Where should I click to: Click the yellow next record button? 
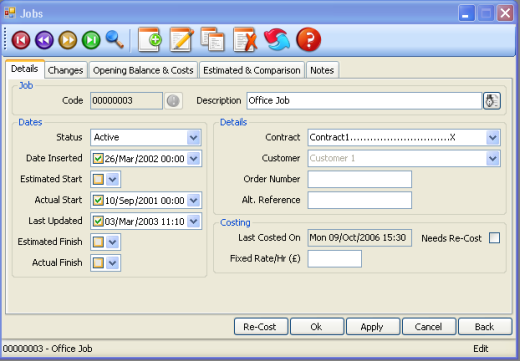(x=68, y=40)
